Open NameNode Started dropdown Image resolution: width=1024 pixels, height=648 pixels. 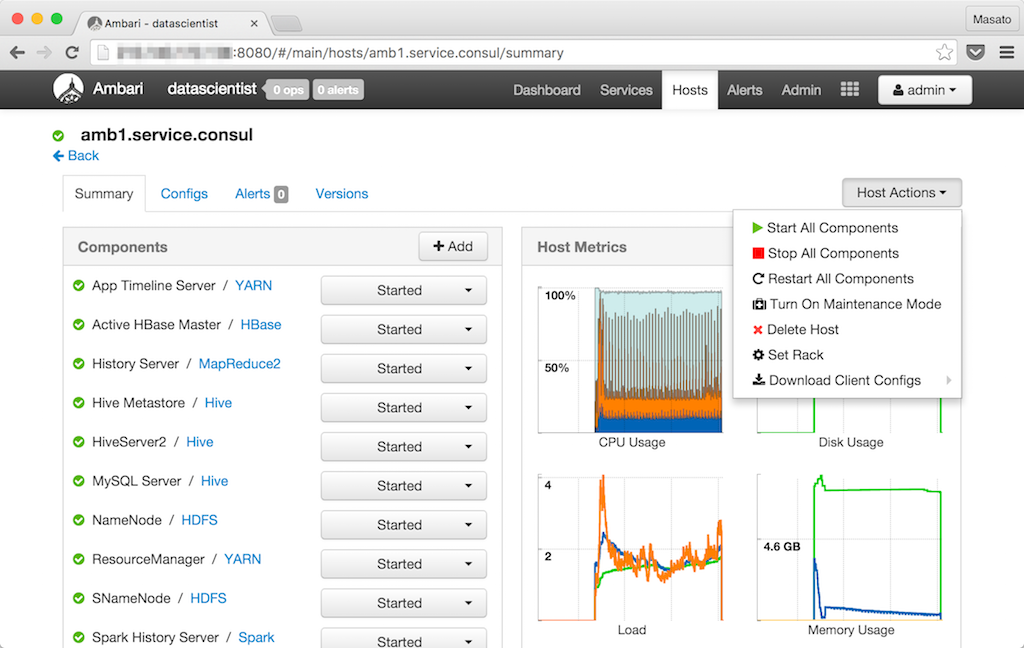point(404,525)
